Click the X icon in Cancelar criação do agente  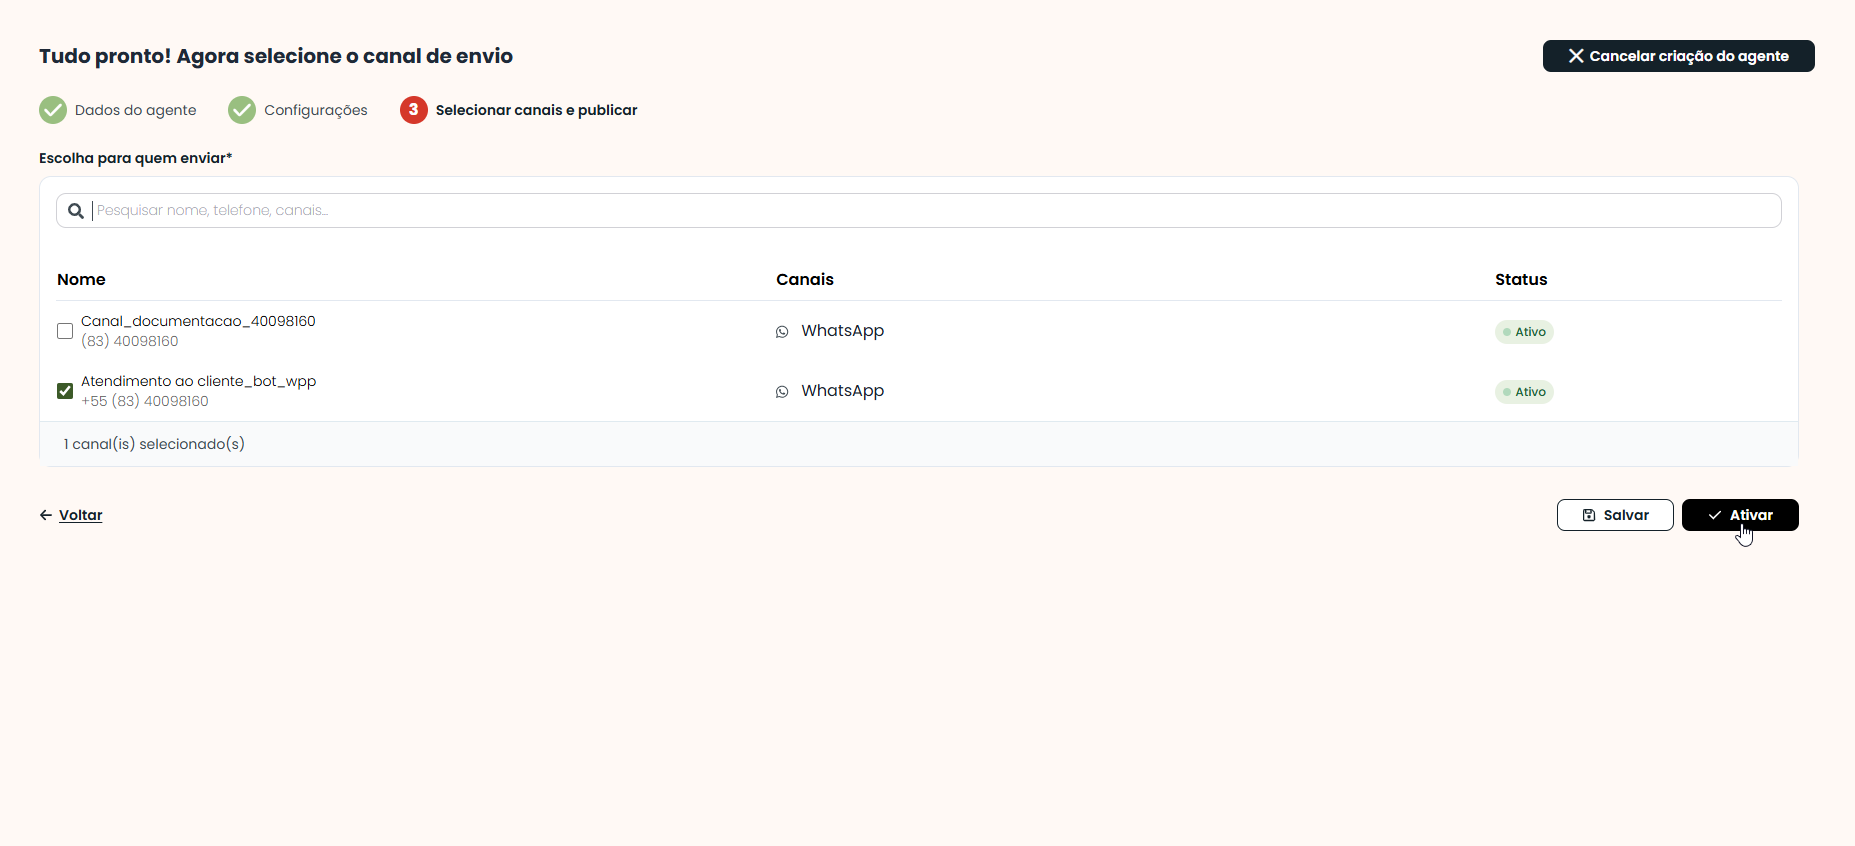[1576, 56]
